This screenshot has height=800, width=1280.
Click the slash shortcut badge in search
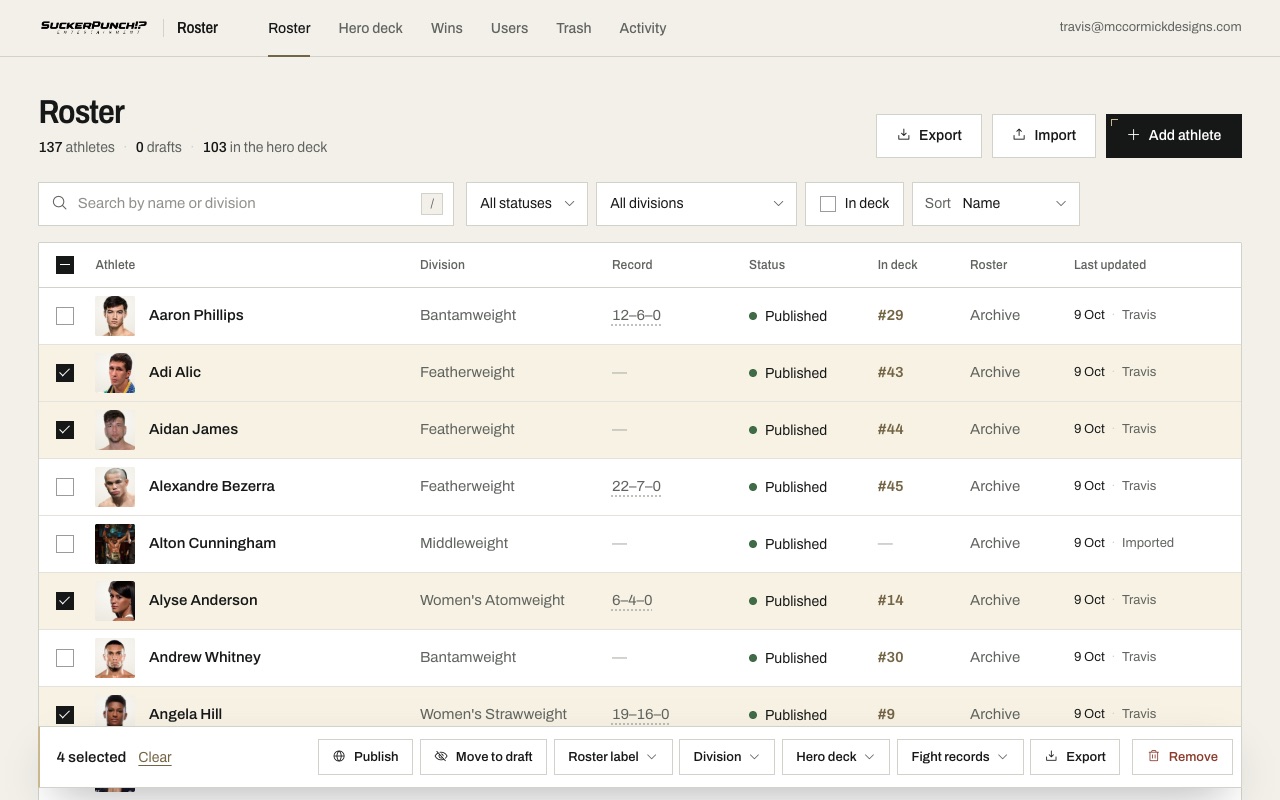pos(432,204)
